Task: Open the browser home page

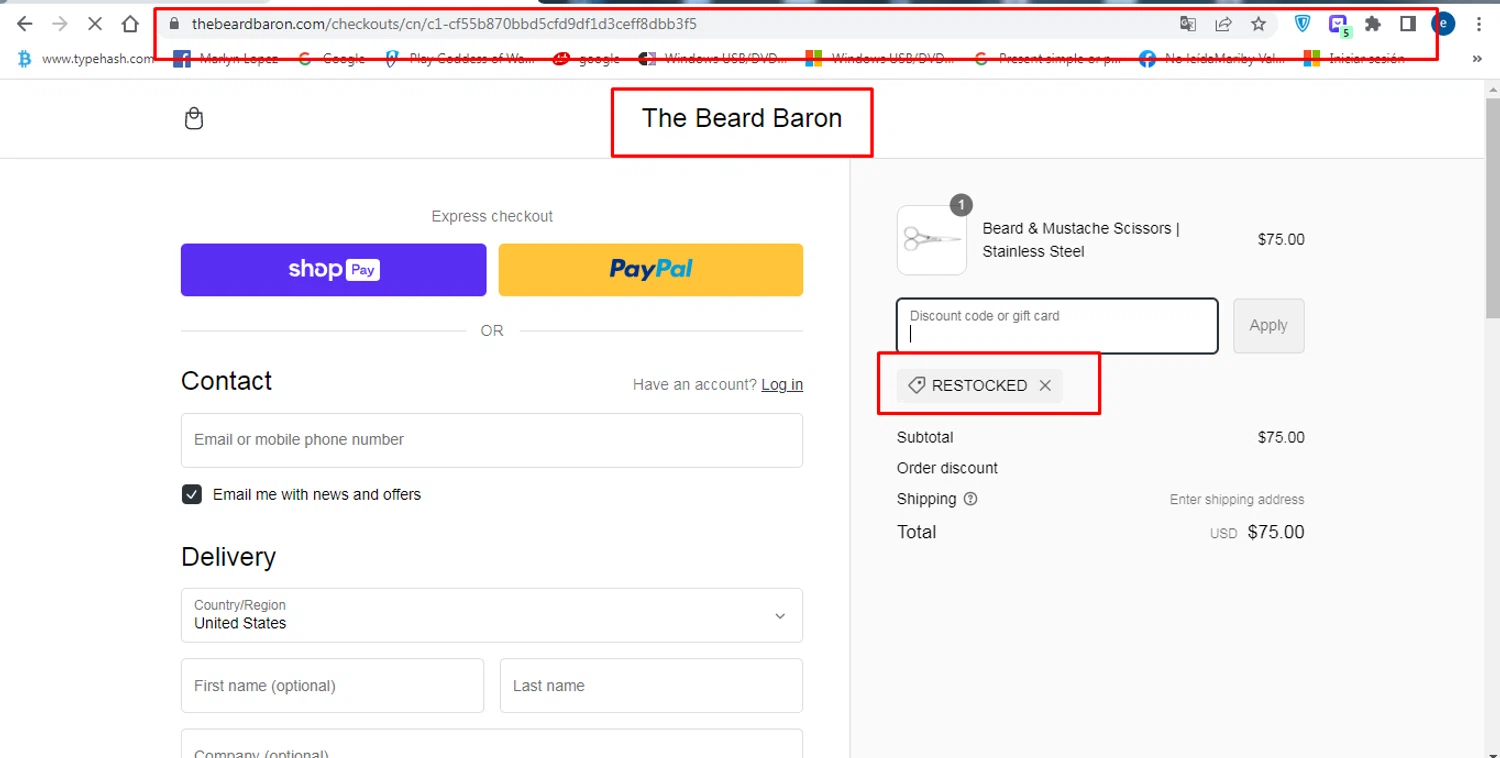Action: coord(130,24)
